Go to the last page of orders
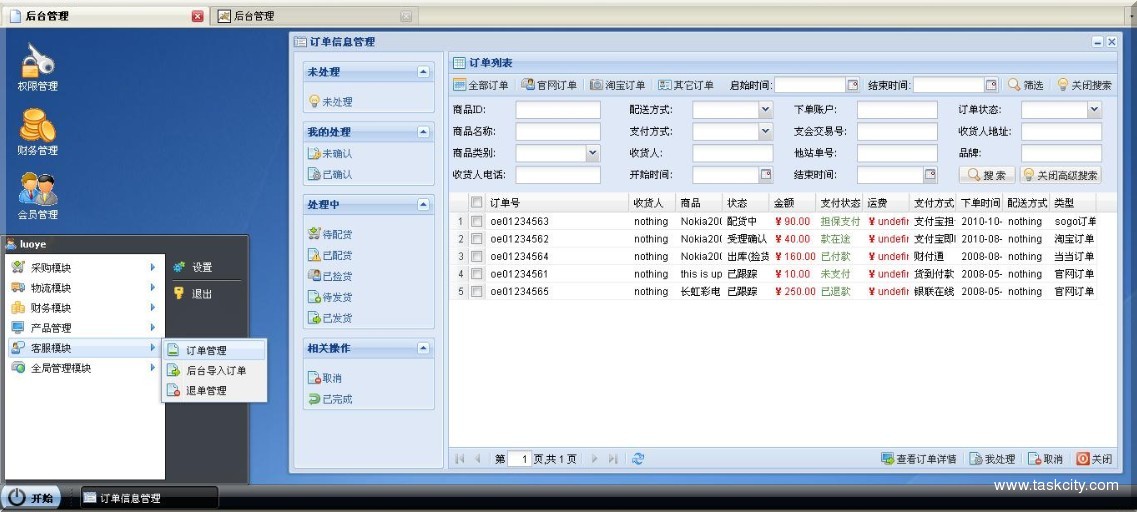 point(613,458)
